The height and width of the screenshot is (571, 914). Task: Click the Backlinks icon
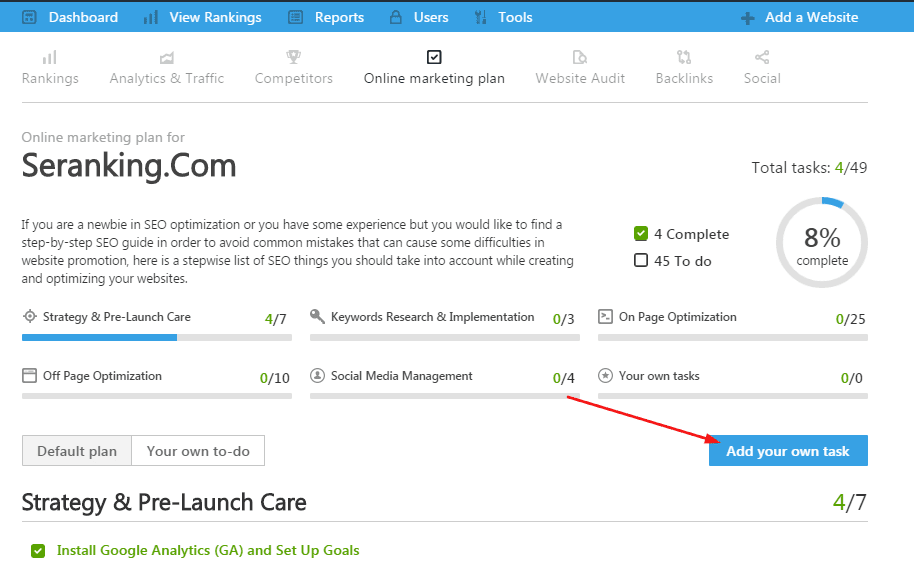coord(684,57)
